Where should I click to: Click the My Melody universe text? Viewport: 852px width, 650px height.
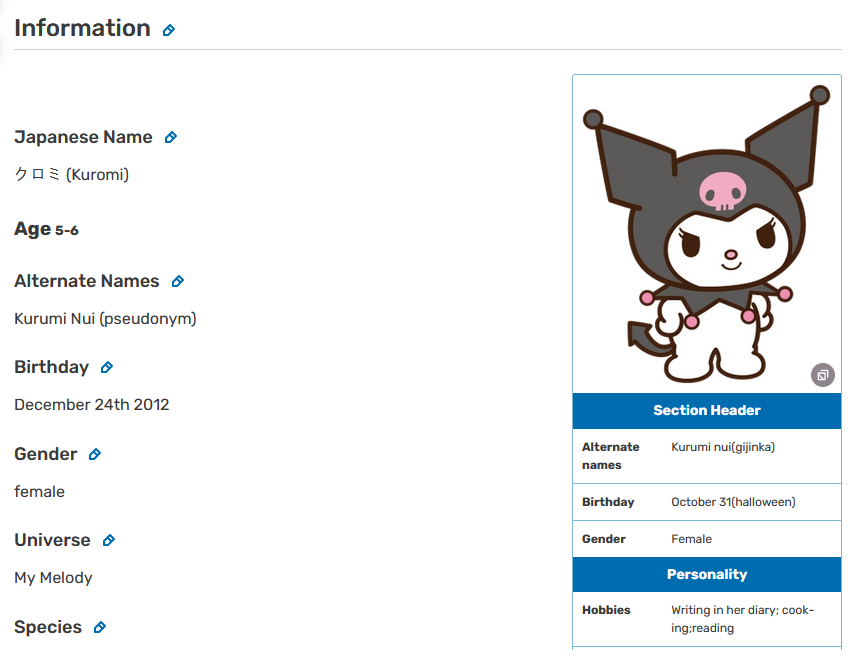(x=53, y=578)
